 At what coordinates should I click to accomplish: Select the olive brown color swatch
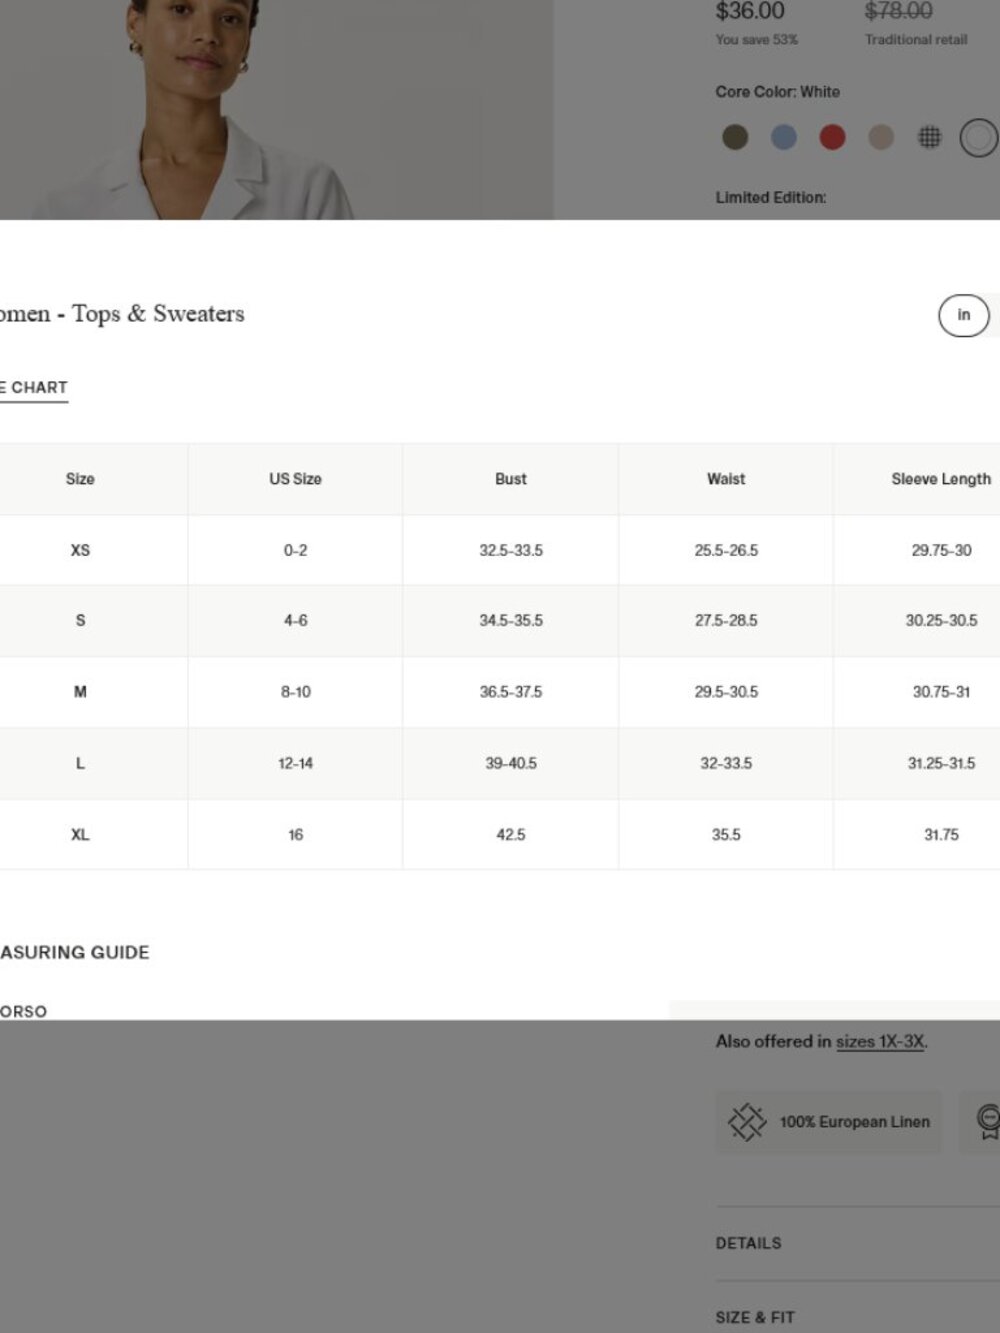tap(735, 137)
